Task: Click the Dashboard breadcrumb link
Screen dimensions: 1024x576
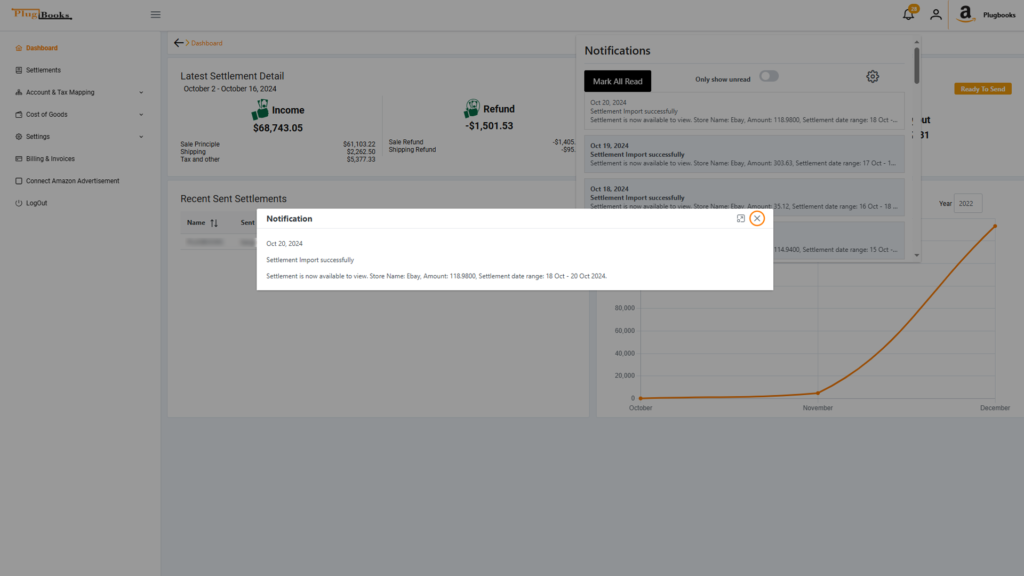Action: tap(206, 44)
